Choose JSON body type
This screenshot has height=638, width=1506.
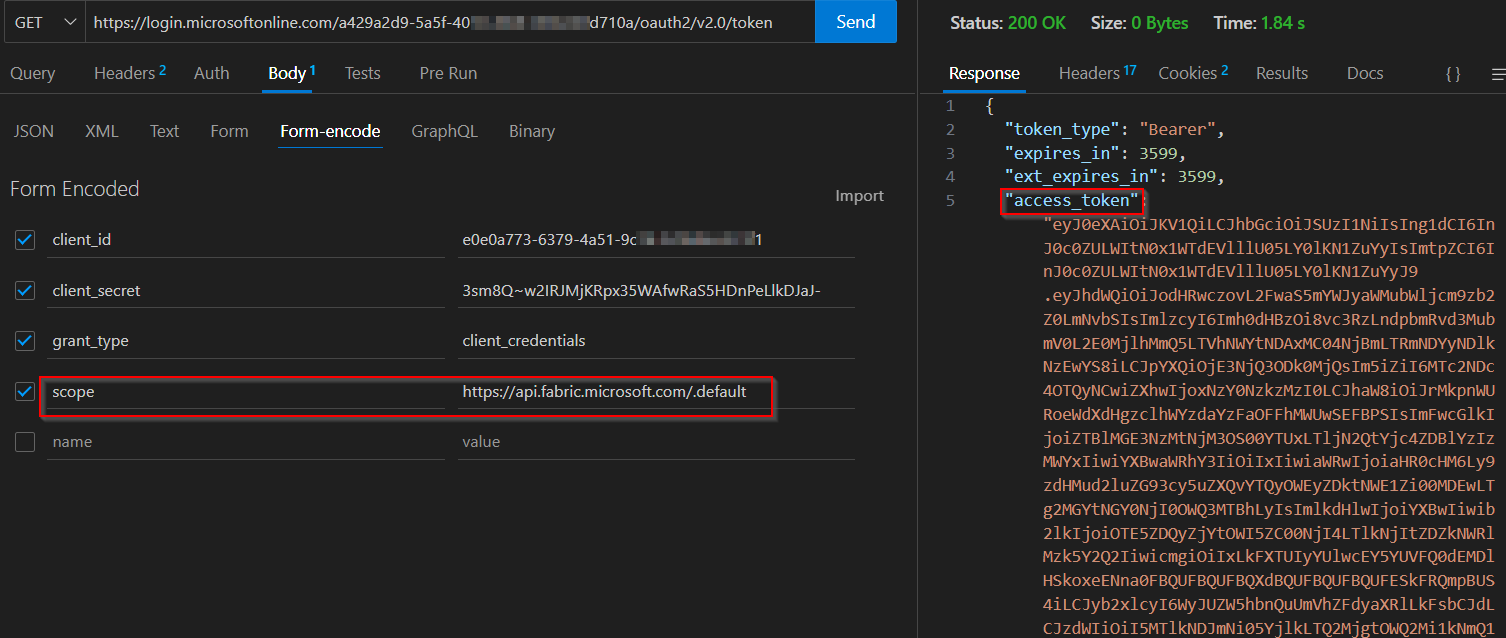(x=34, y=131)
